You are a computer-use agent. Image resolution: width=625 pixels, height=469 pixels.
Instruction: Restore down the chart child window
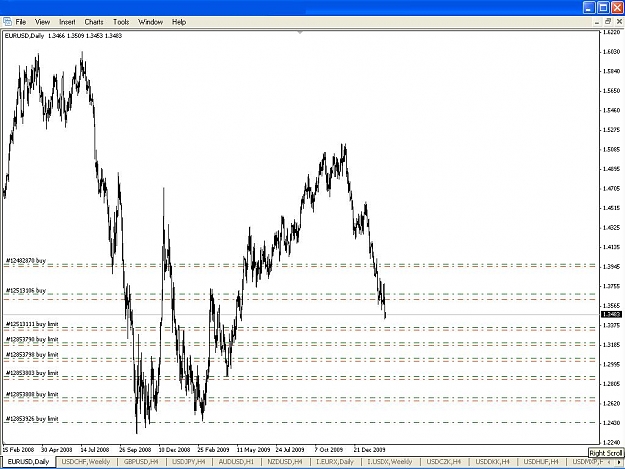click(608, 22)
